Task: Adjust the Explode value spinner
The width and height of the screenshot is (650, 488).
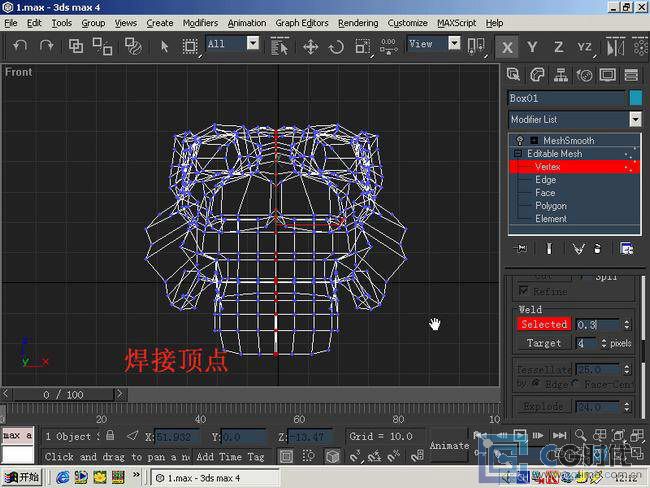Action: click(627, 407)
